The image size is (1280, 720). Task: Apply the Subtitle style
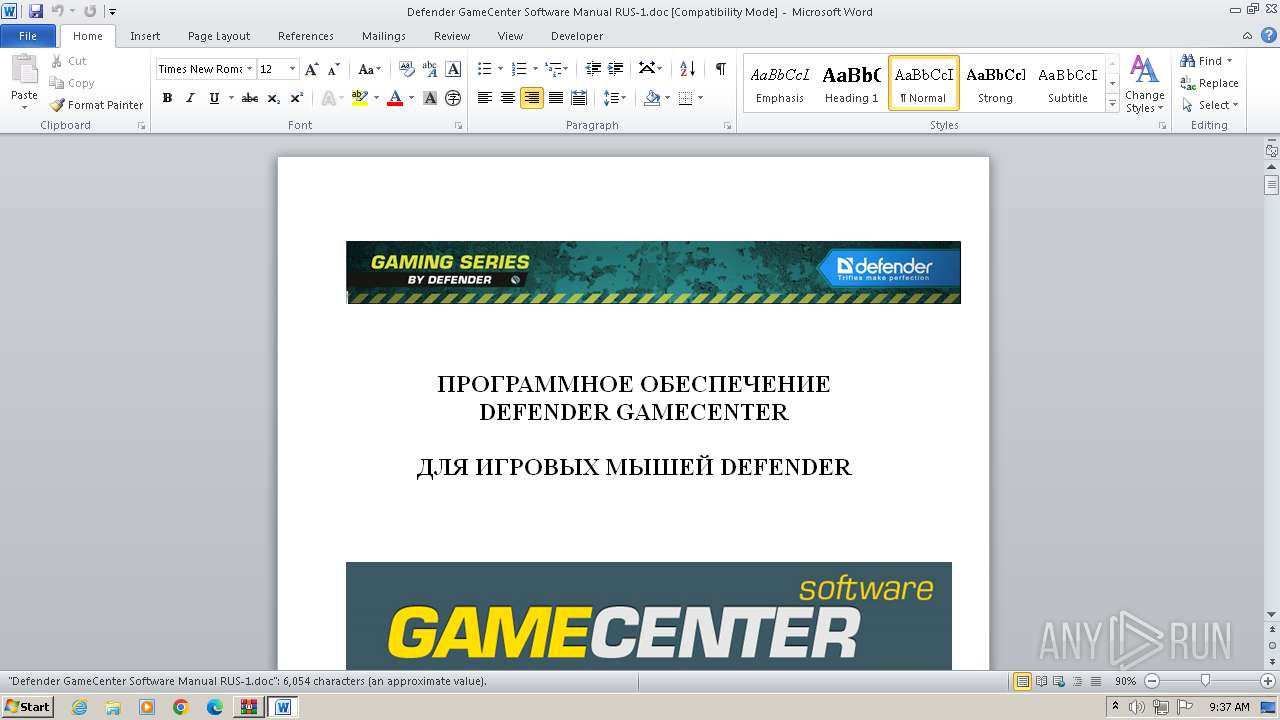1068,83
